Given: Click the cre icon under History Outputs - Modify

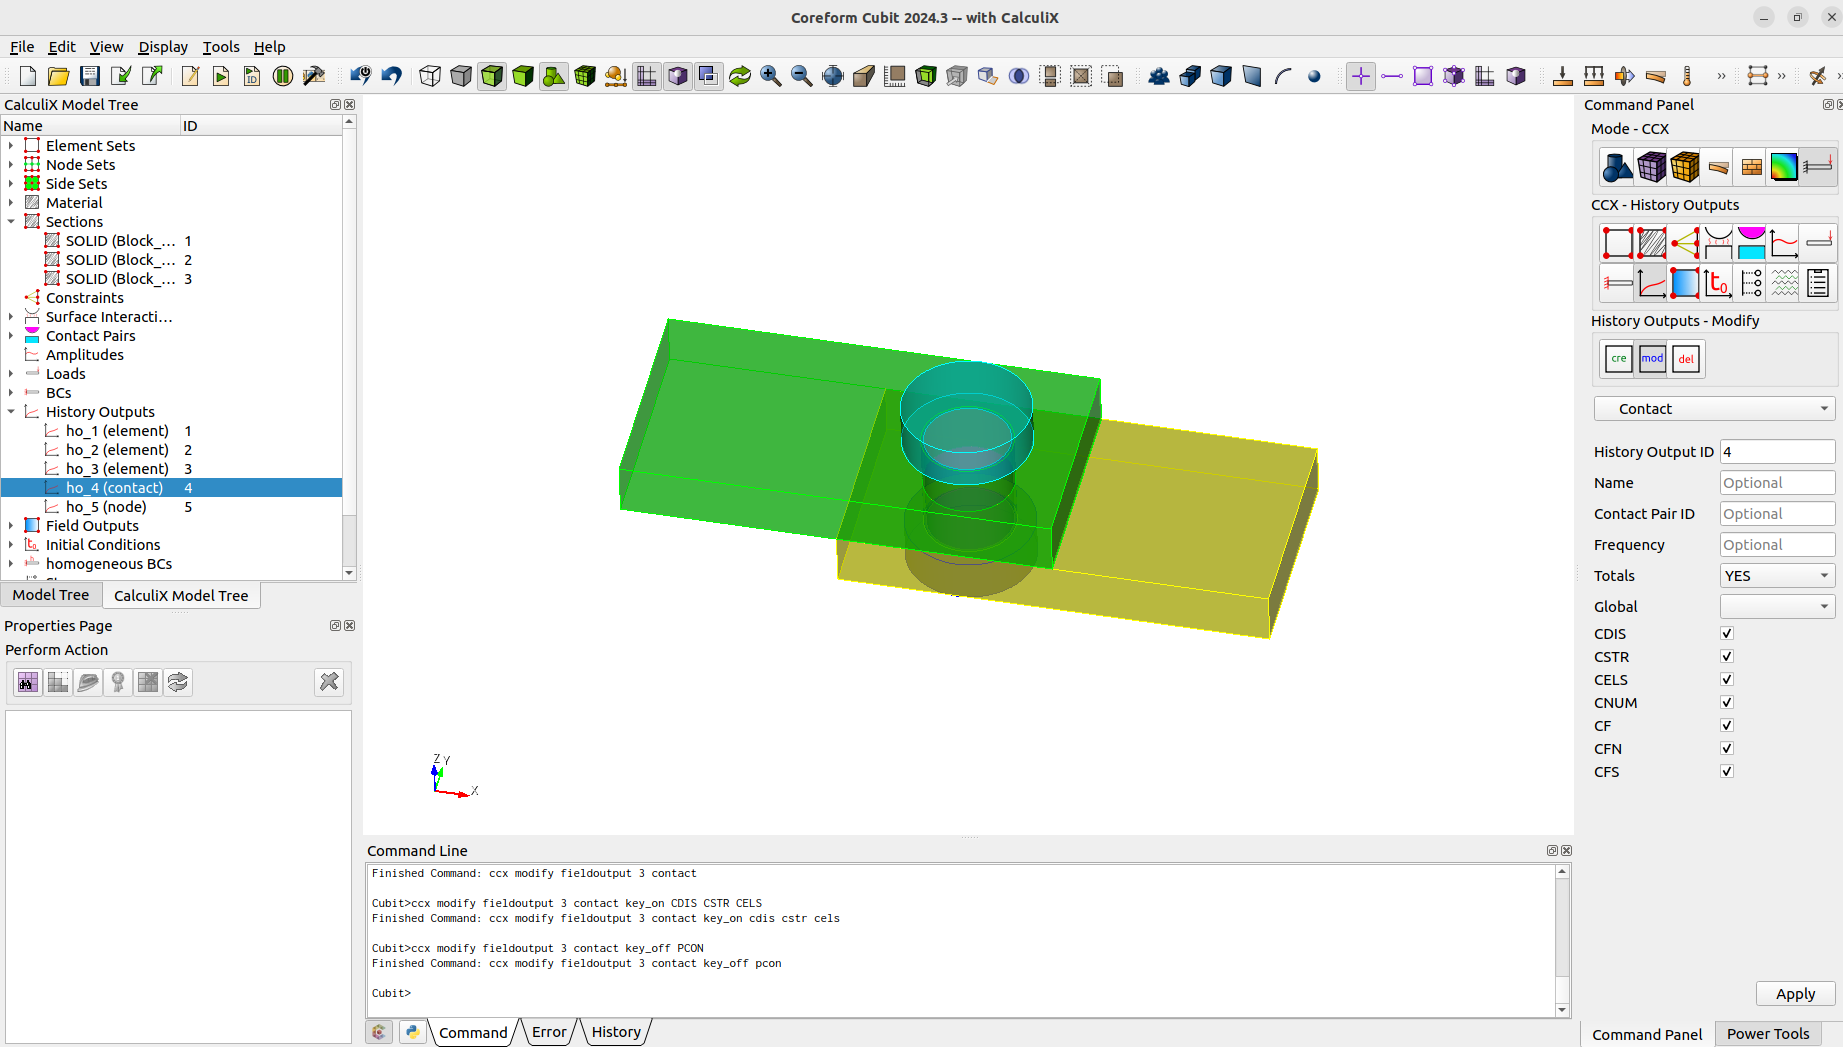Looking at the screenshot, I should 1617,358.
